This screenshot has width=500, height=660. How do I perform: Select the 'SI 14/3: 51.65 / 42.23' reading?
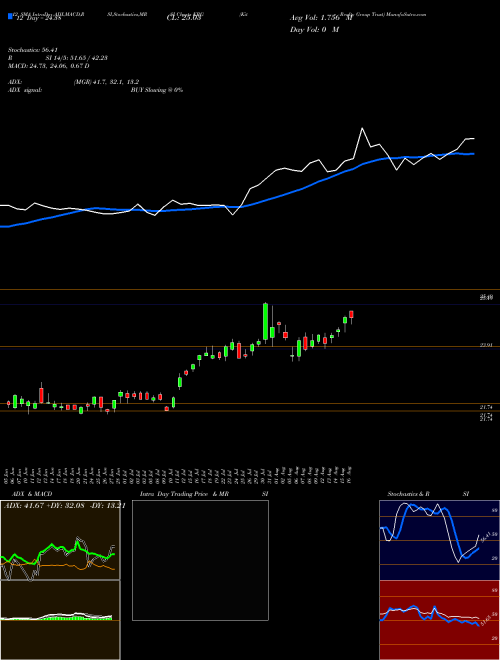[x=77, y=58]
